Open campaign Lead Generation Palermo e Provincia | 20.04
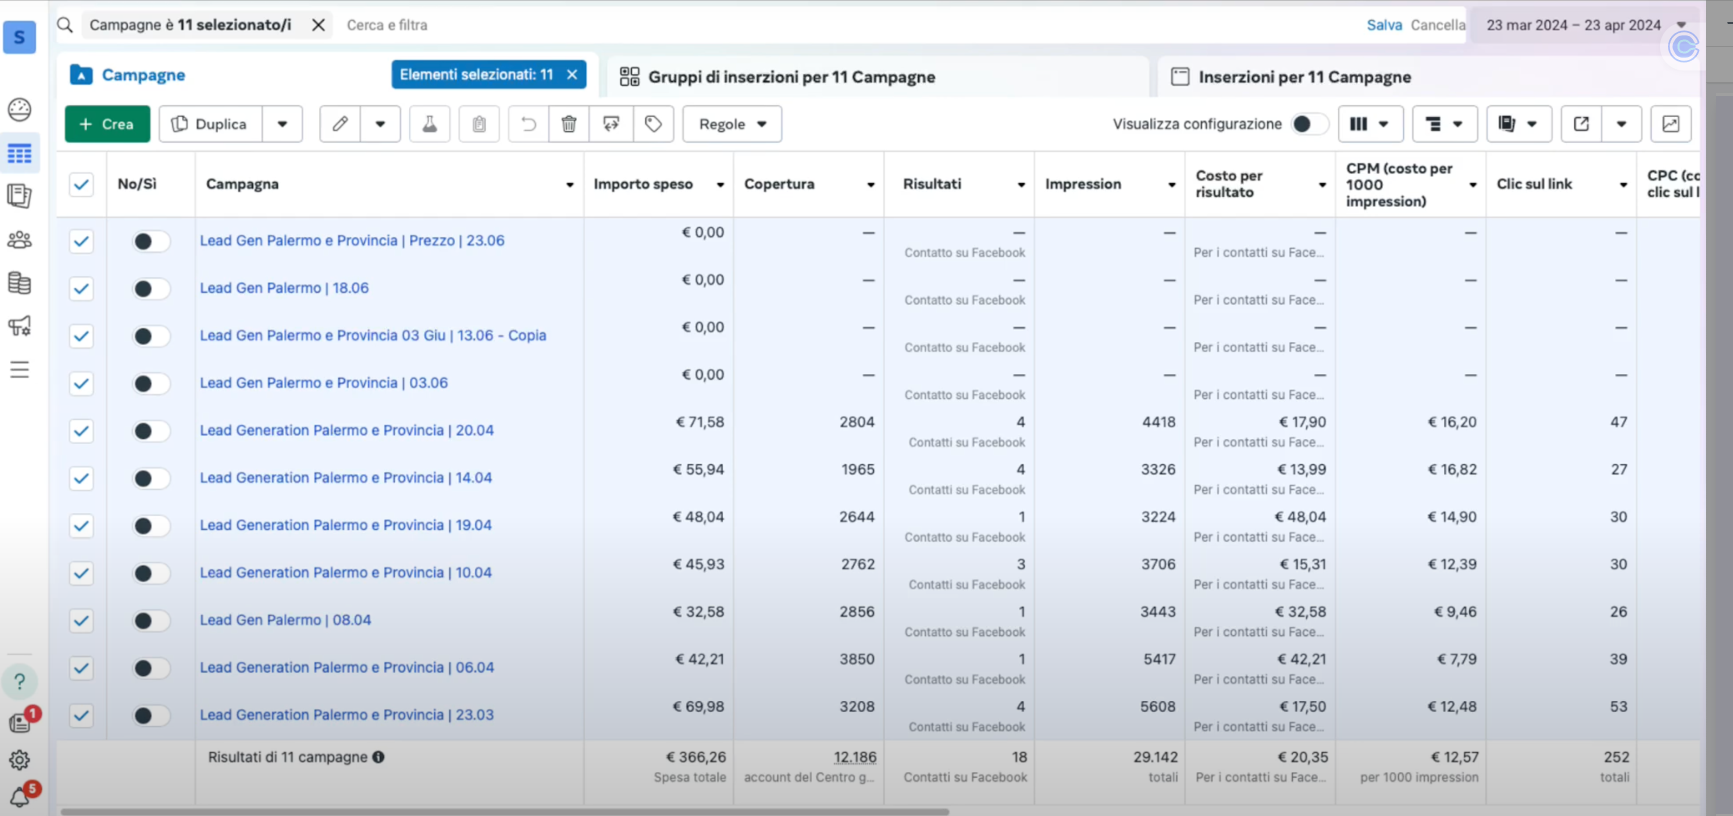1733x816 pixels. pyautogui.click(x=346, y=431)
